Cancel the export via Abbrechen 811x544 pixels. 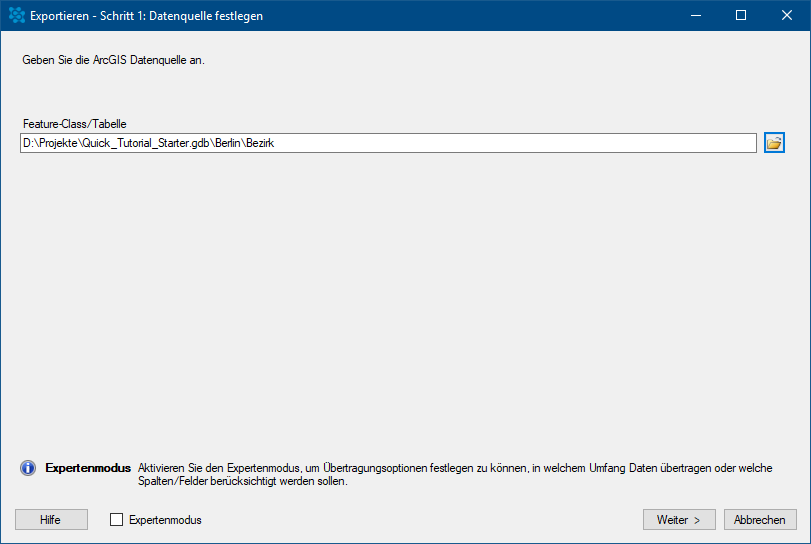(760, 520)
